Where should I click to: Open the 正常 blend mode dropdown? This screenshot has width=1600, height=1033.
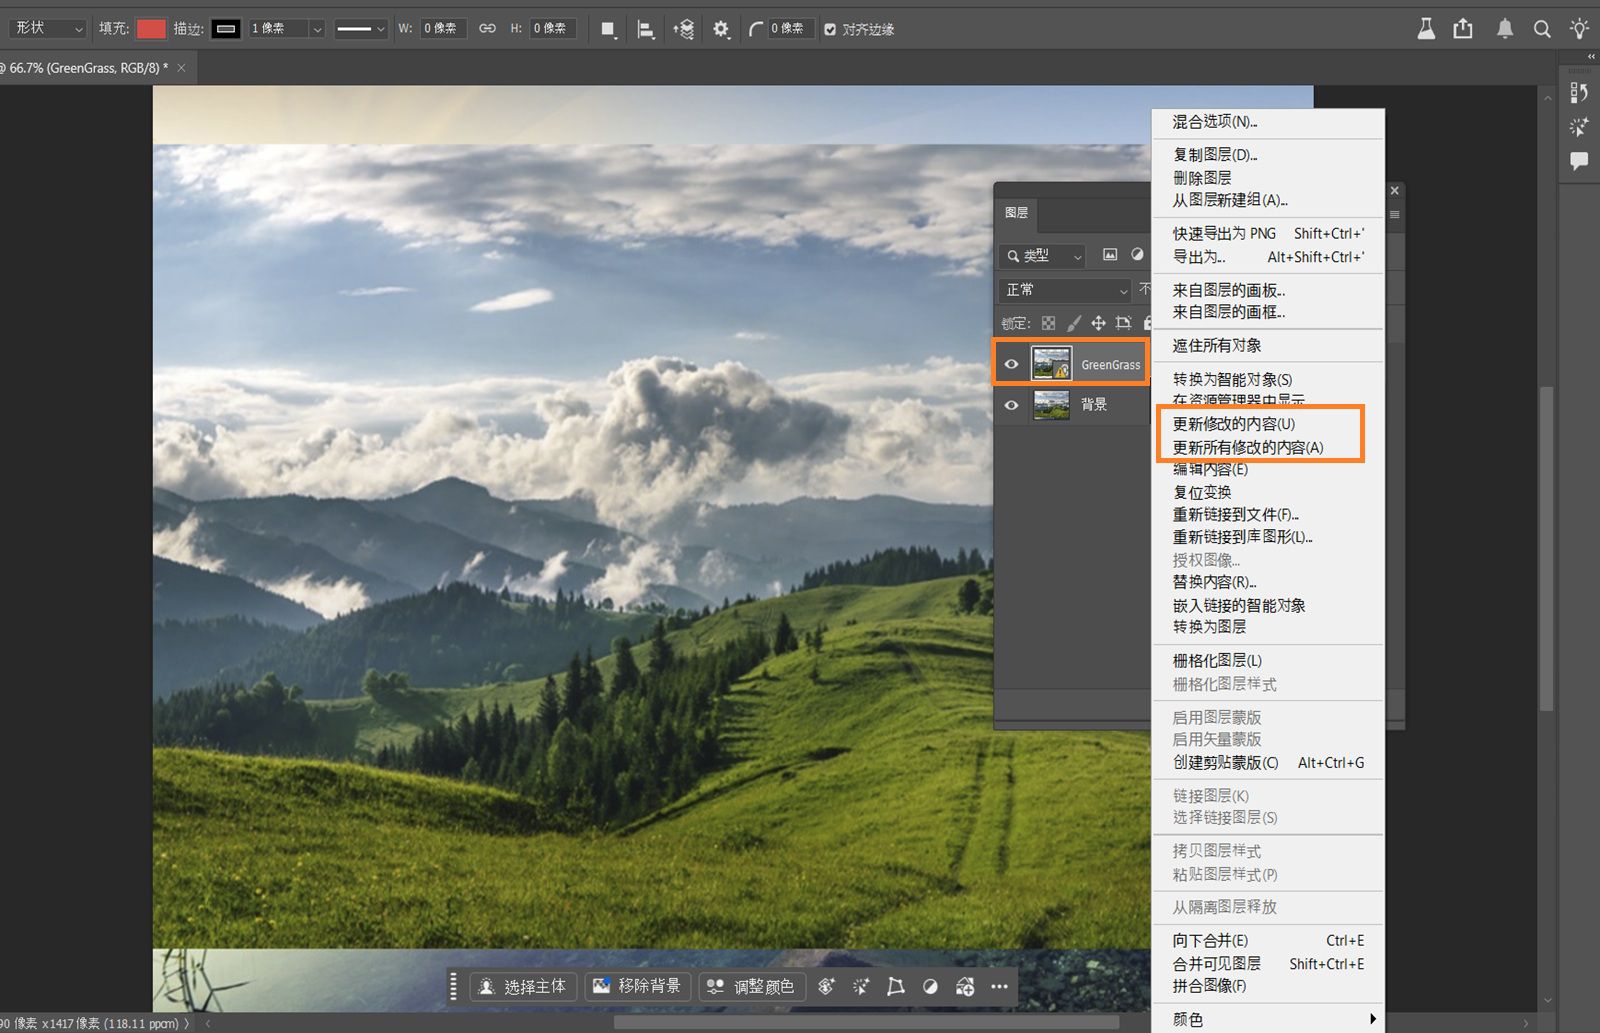(x=1066, y=290)
